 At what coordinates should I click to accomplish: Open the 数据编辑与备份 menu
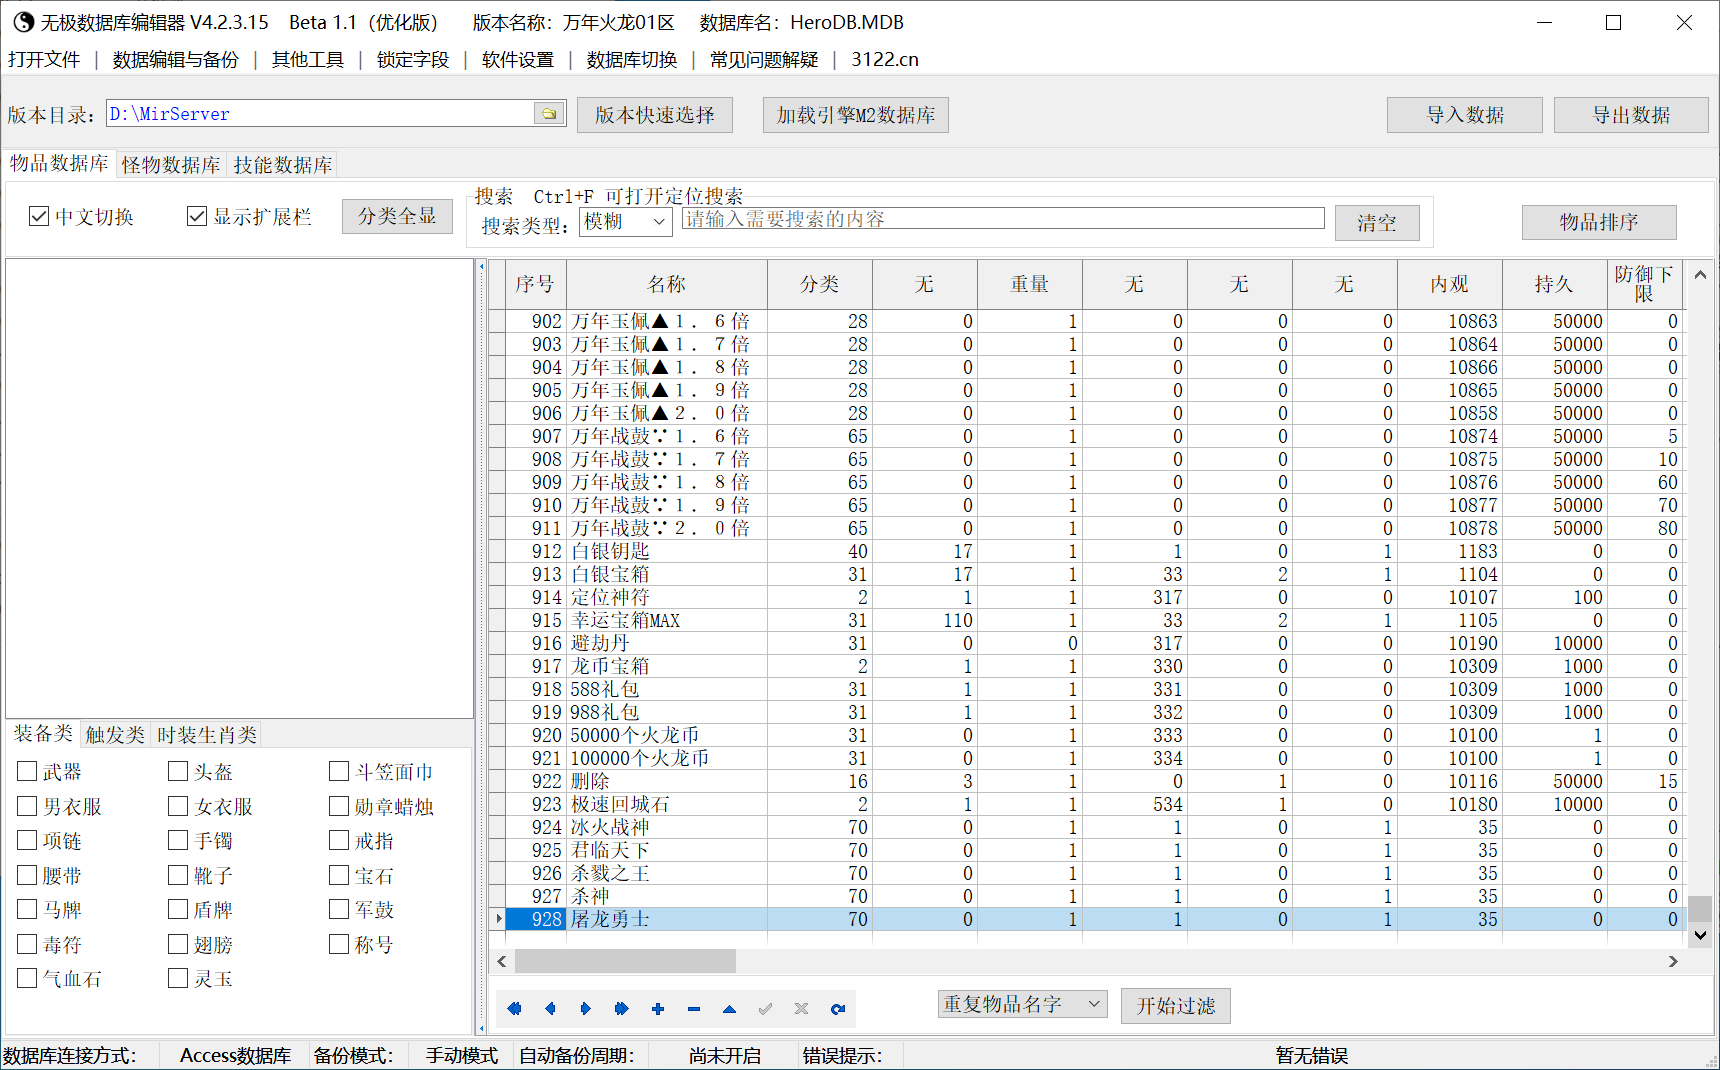point(176,60)
